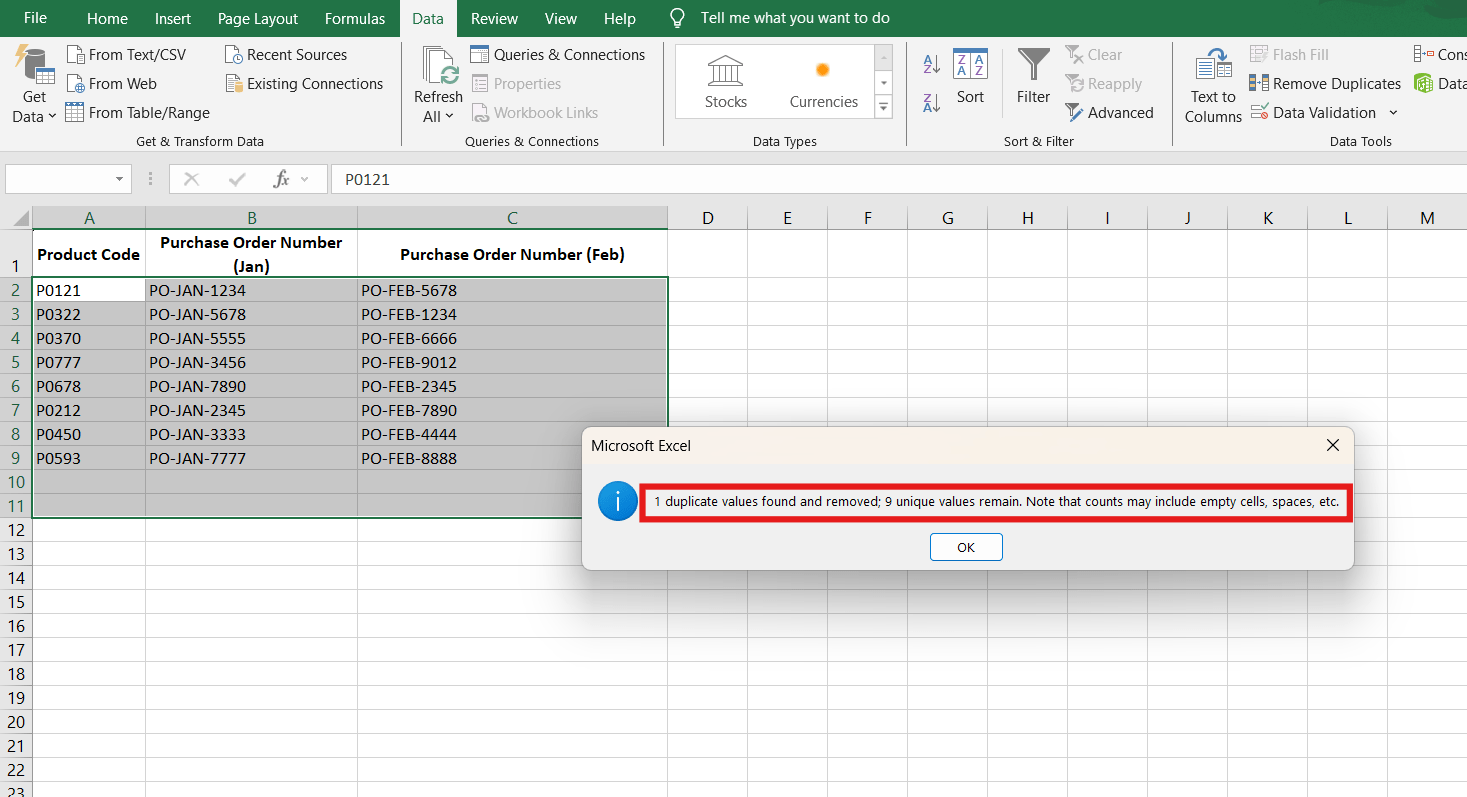Click Refresh All icon

[438, 66]
